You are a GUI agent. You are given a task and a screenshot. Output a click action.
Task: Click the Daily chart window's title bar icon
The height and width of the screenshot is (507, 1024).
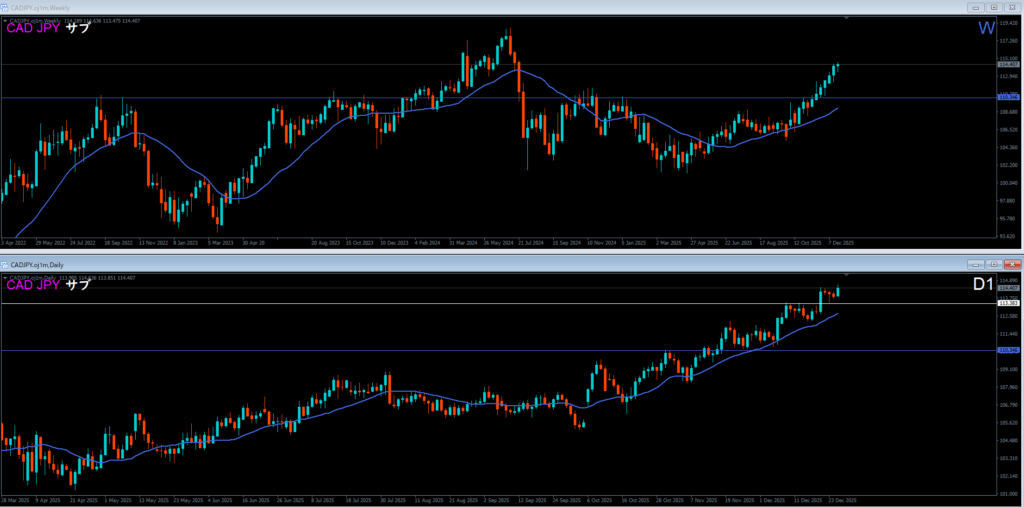point(5,264)
